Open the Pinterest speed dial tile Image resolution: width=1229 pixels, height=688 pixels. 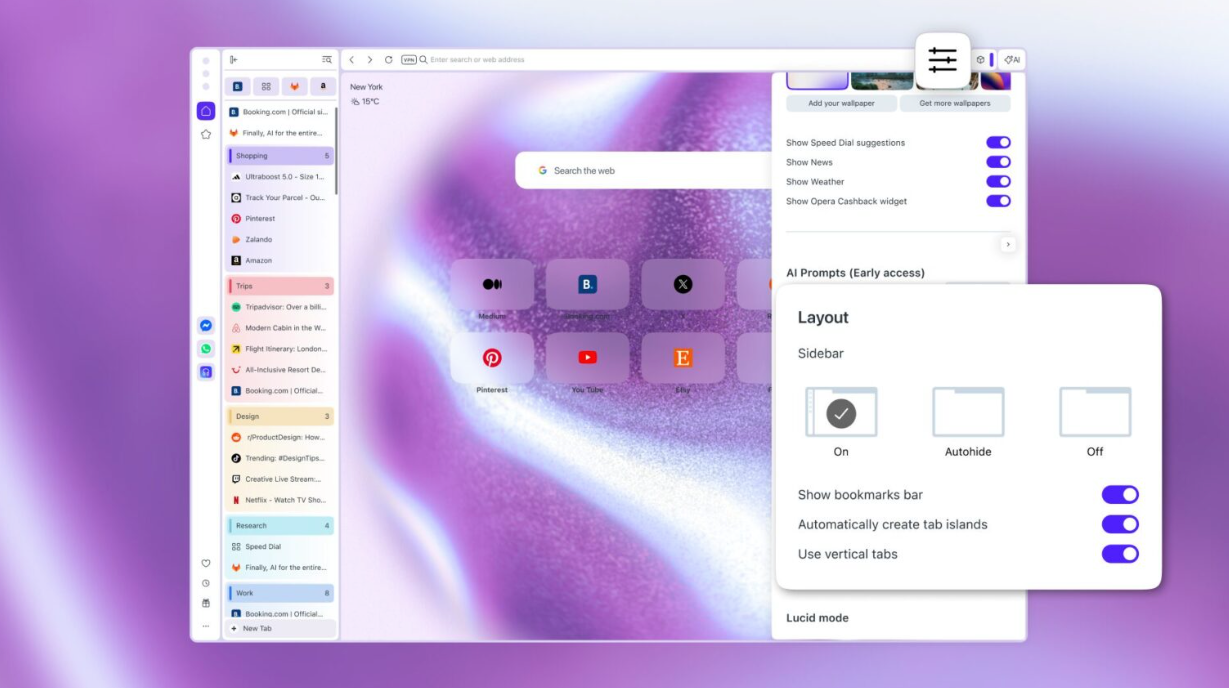(x=492, y=358)
